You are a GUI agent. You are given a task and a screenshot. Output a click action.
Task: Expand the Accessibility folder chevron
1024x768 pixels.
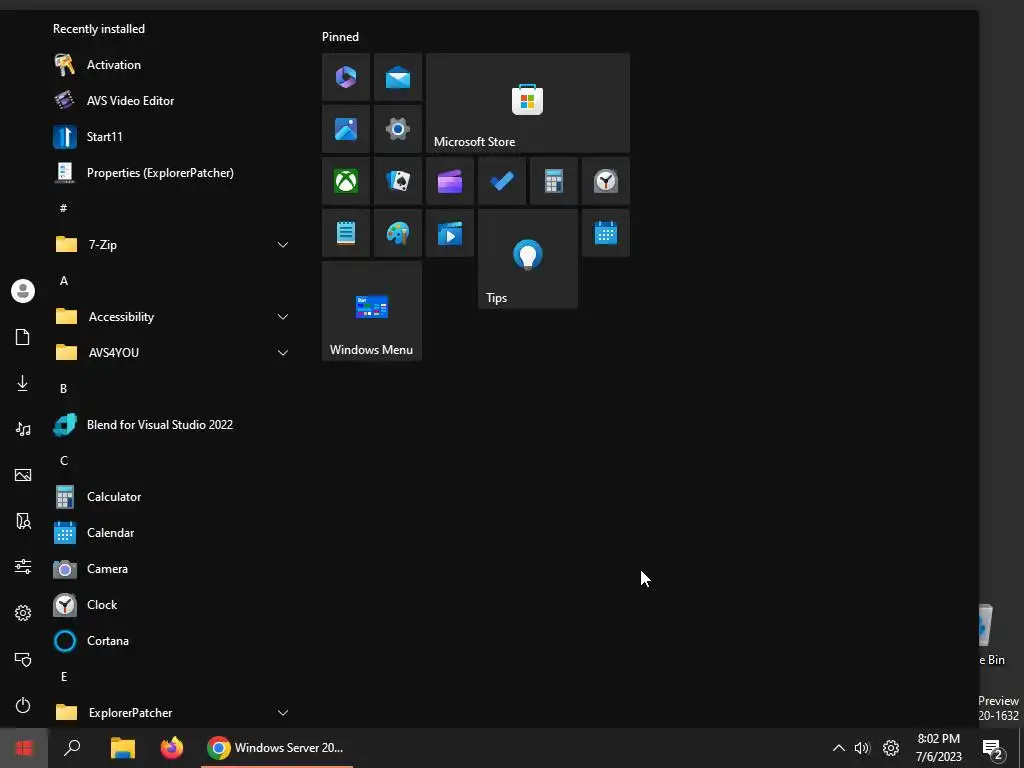coord(283,317)
